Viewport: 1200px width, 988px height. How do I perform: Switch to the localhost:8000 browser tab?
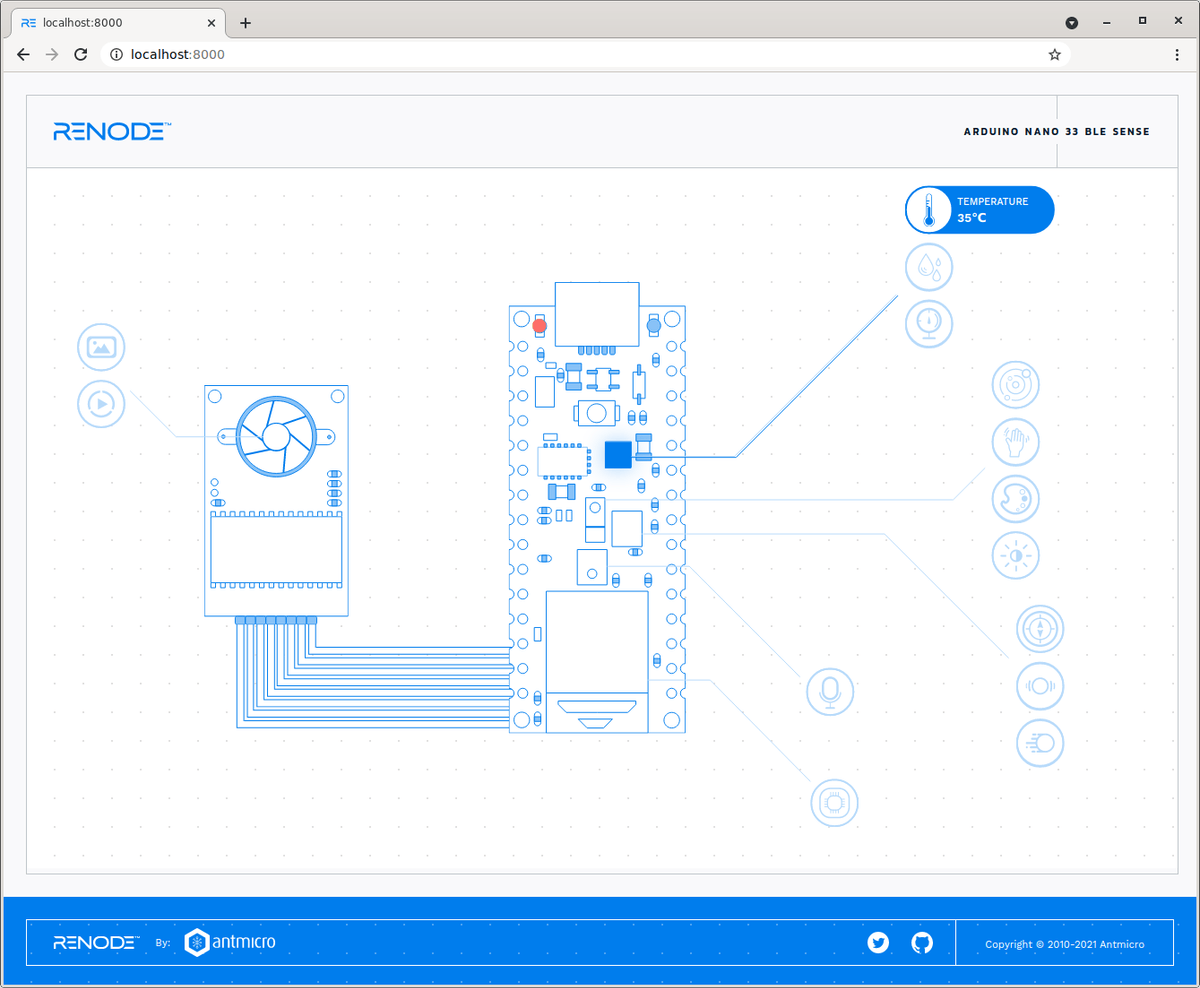pyautogui.click(x=110, y=22)
